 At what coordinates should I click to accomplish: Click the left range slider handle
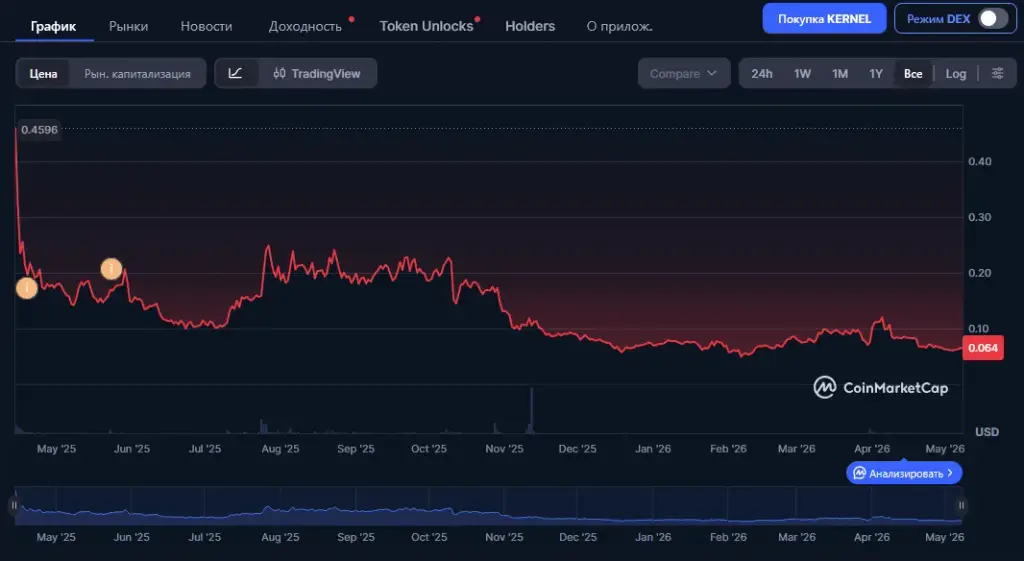point(14,505)
